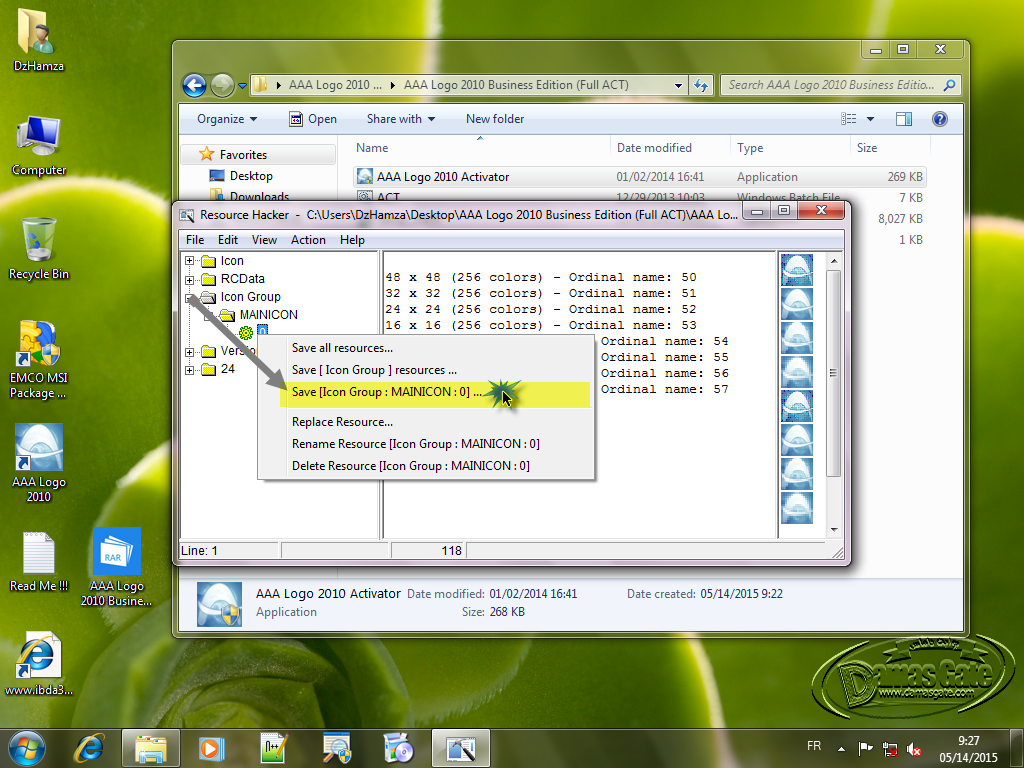The height and width of the screenshot is (768, 1024).
Task: Expand the Icon folder in resource tree
Action: click(x=189, y=261)
